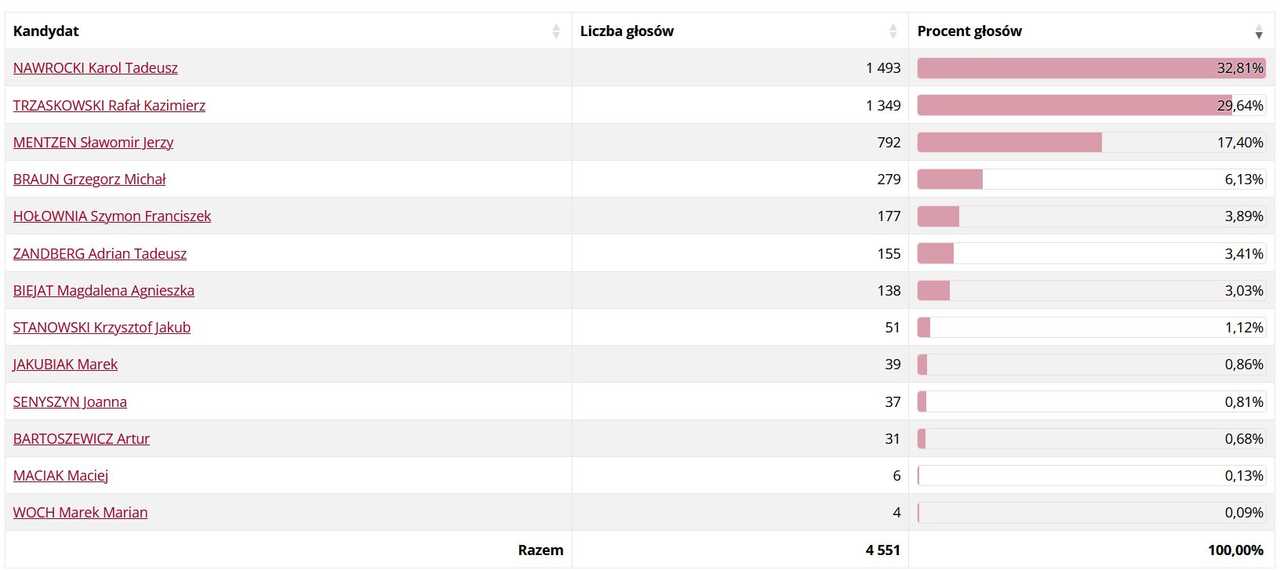Click the 32,81% progress bar for Nawrocki
The width and height of the screenshot is (1280, 570).
[x=1091, y=68]
